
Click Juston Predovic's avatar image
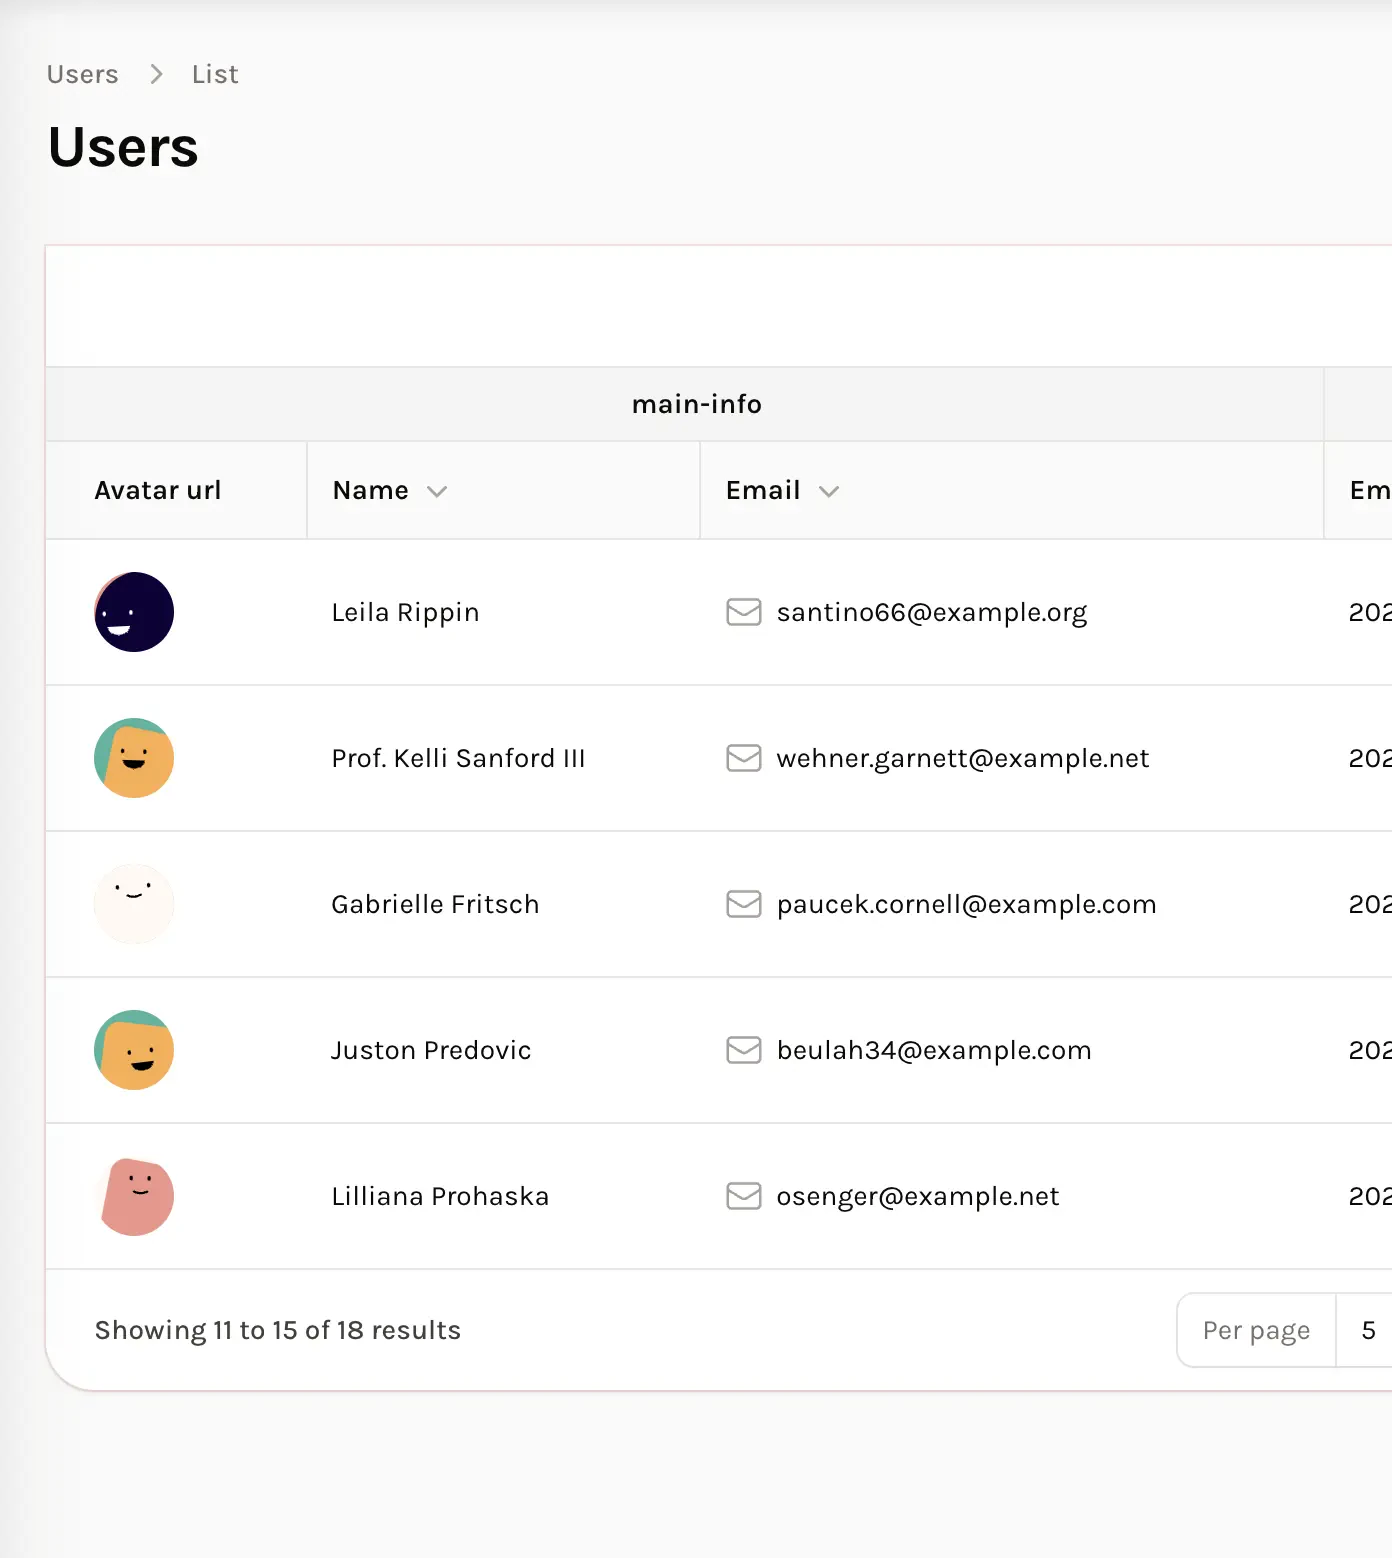click(134, 1050)
